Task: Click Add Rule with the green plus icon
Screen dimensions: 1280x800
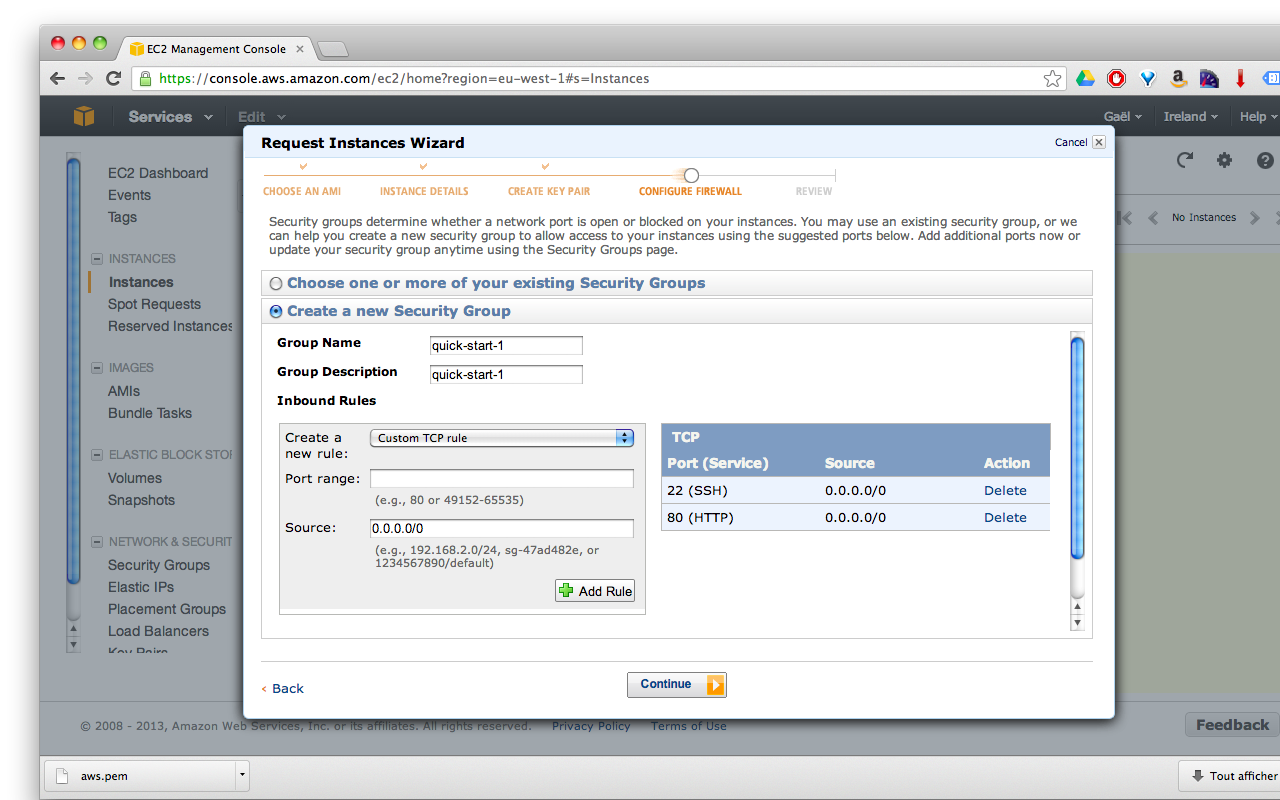Action: (595, 590)
